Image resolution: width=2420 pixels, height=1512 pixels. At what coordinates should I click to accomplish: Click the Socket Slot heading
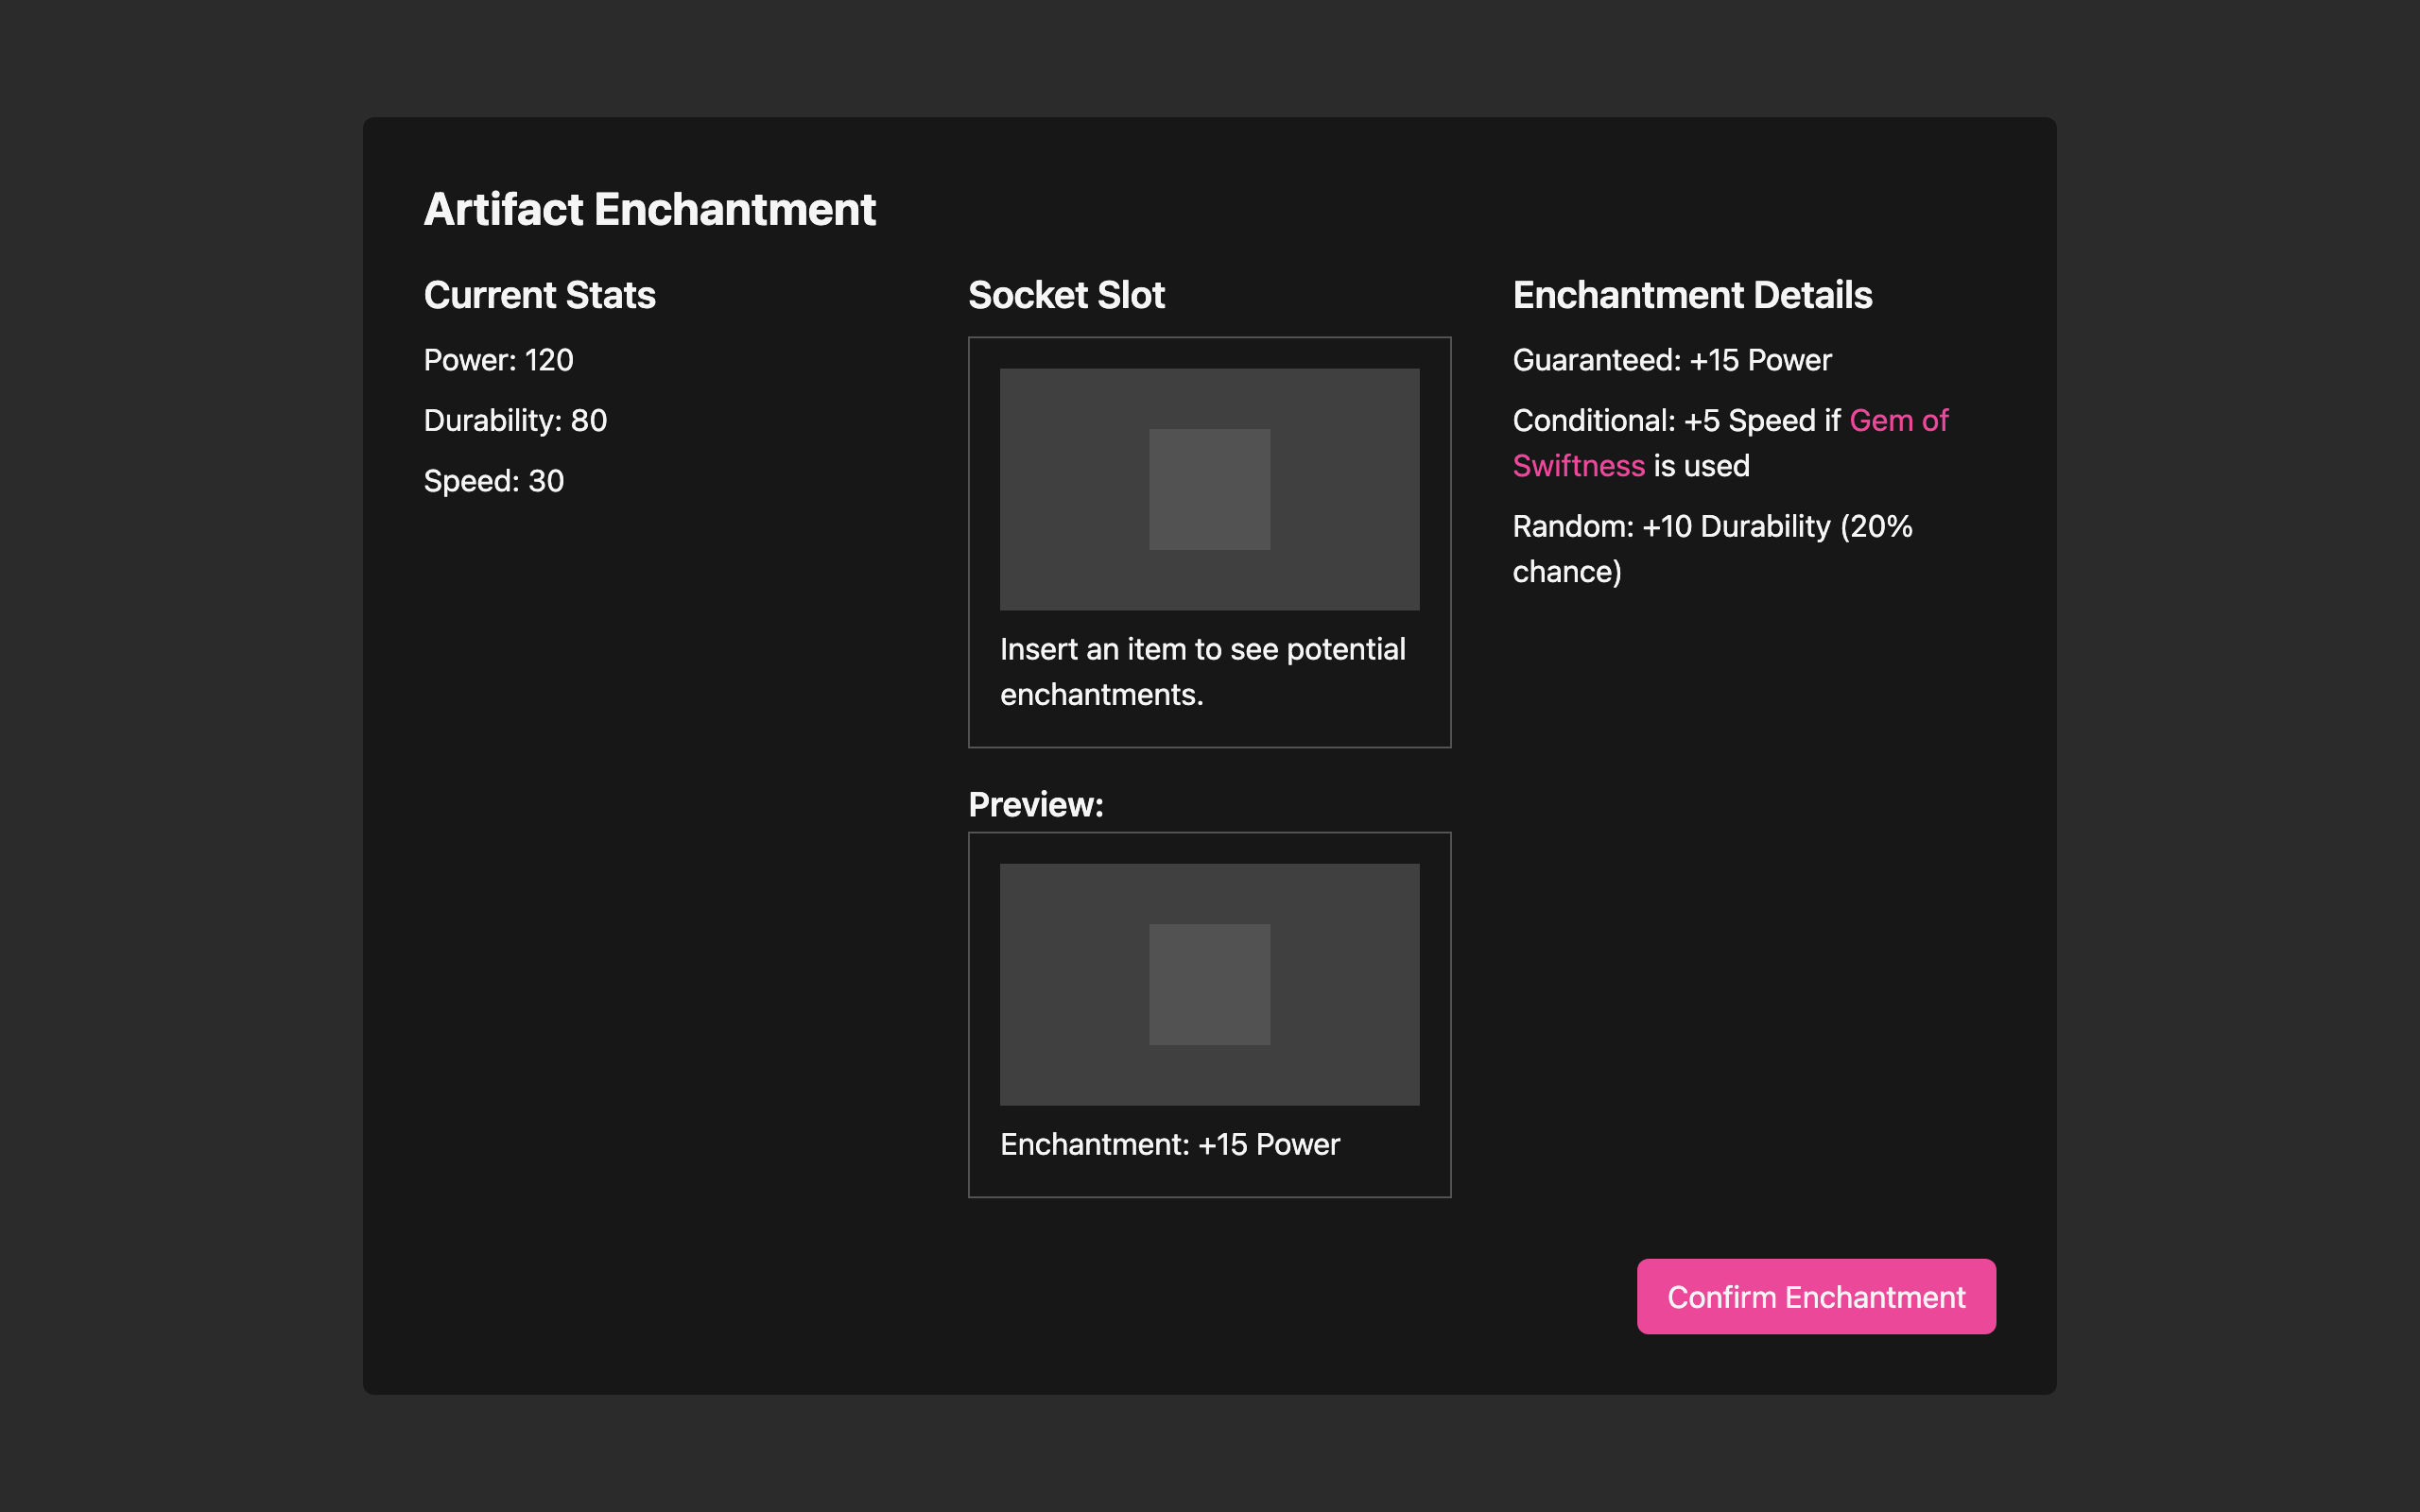1066,295
